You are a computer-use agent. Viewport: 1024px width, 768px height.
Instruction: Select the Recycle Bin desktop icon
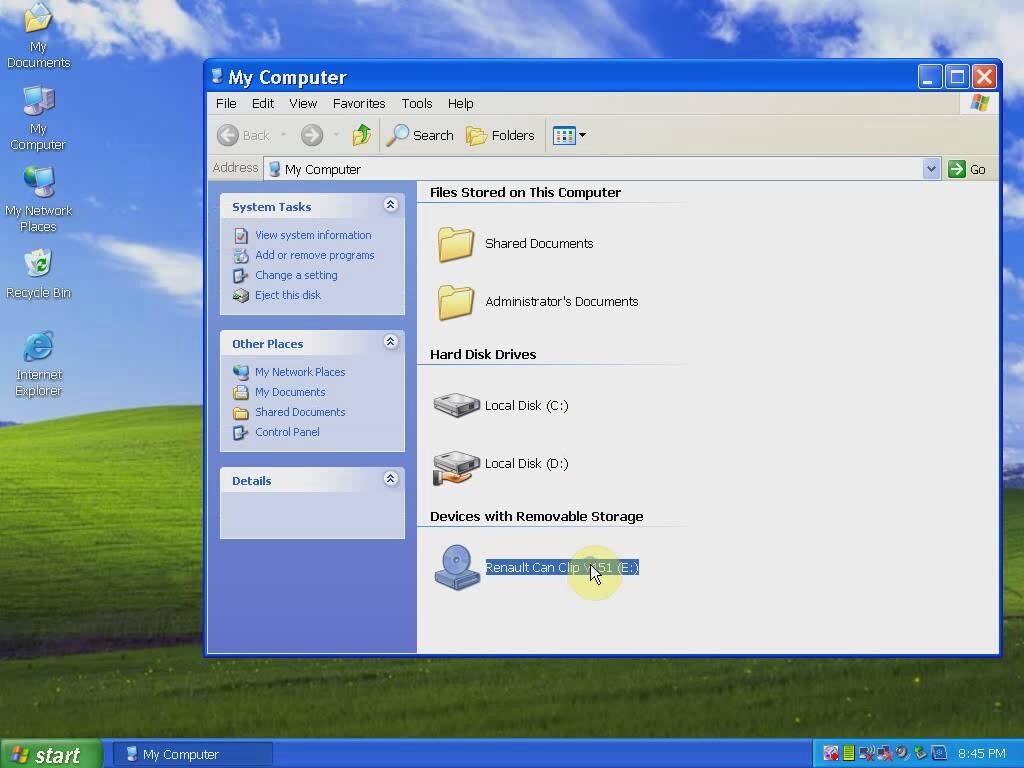point(38,274)
